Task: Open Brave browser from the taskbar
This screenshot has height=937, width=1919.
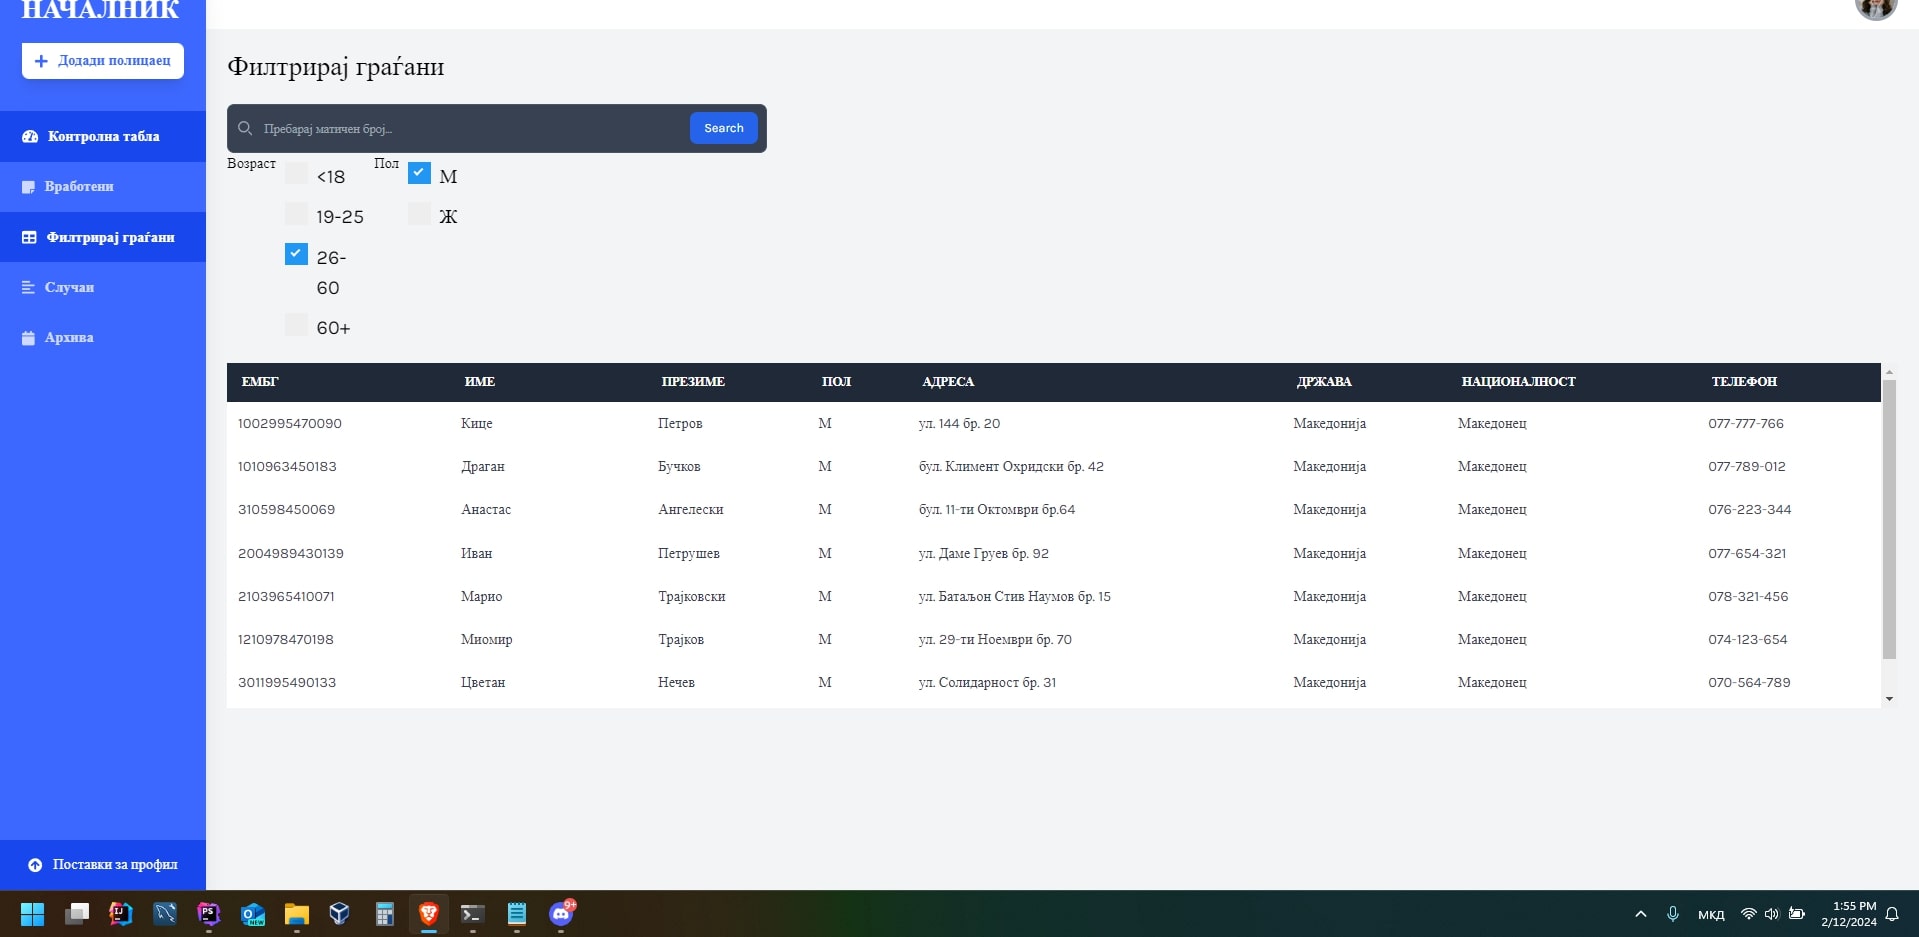Action: pos(429,913)
